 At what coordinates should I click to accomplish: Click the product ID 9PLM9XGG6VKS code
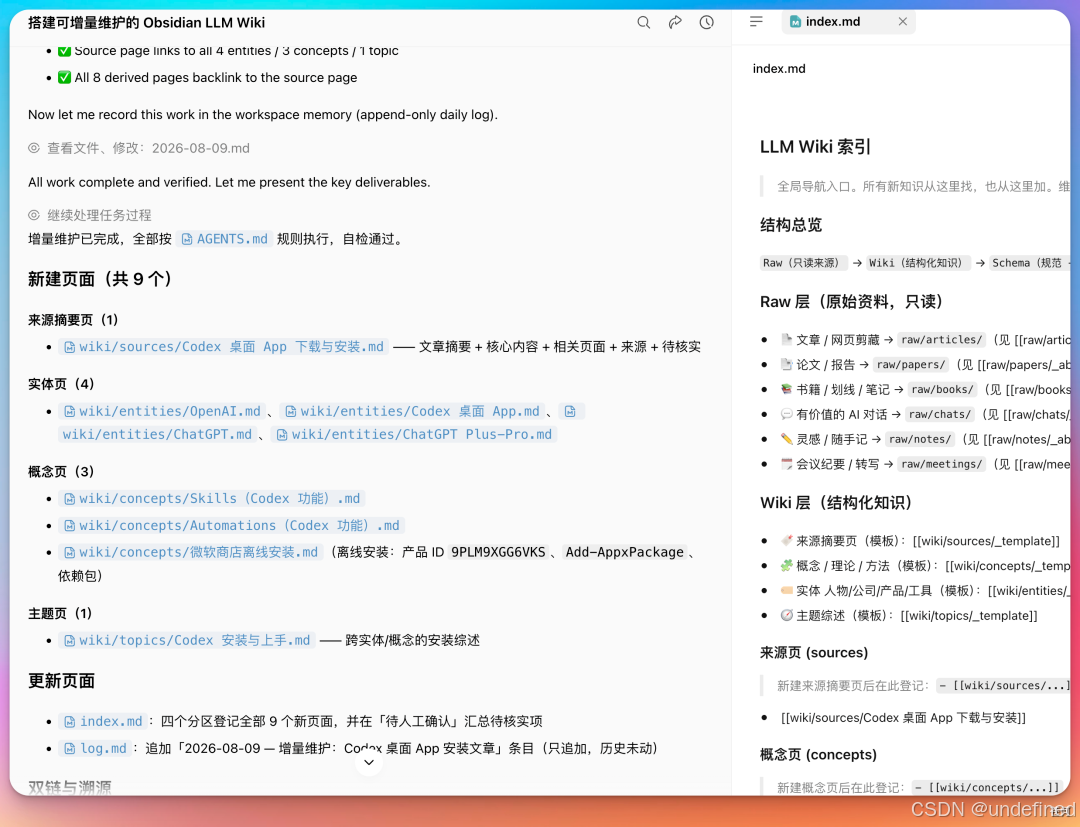(498, 552)
